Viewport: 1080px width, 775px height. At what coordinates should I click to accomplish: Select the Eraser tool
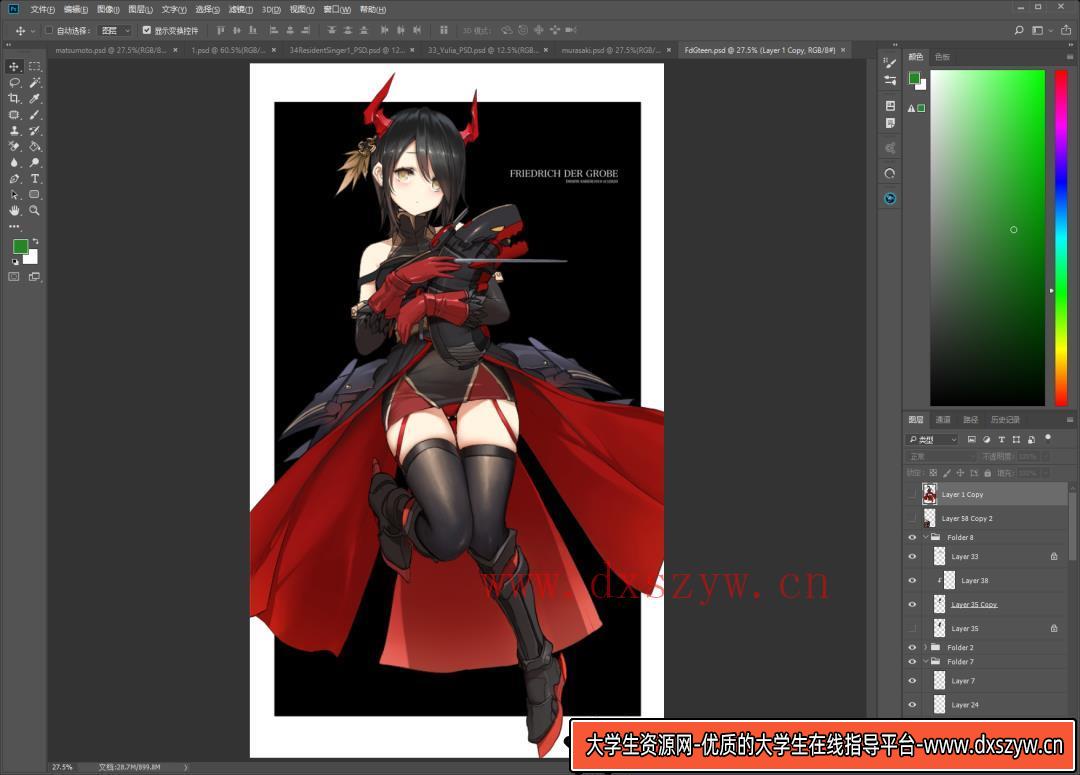[14, 146]
